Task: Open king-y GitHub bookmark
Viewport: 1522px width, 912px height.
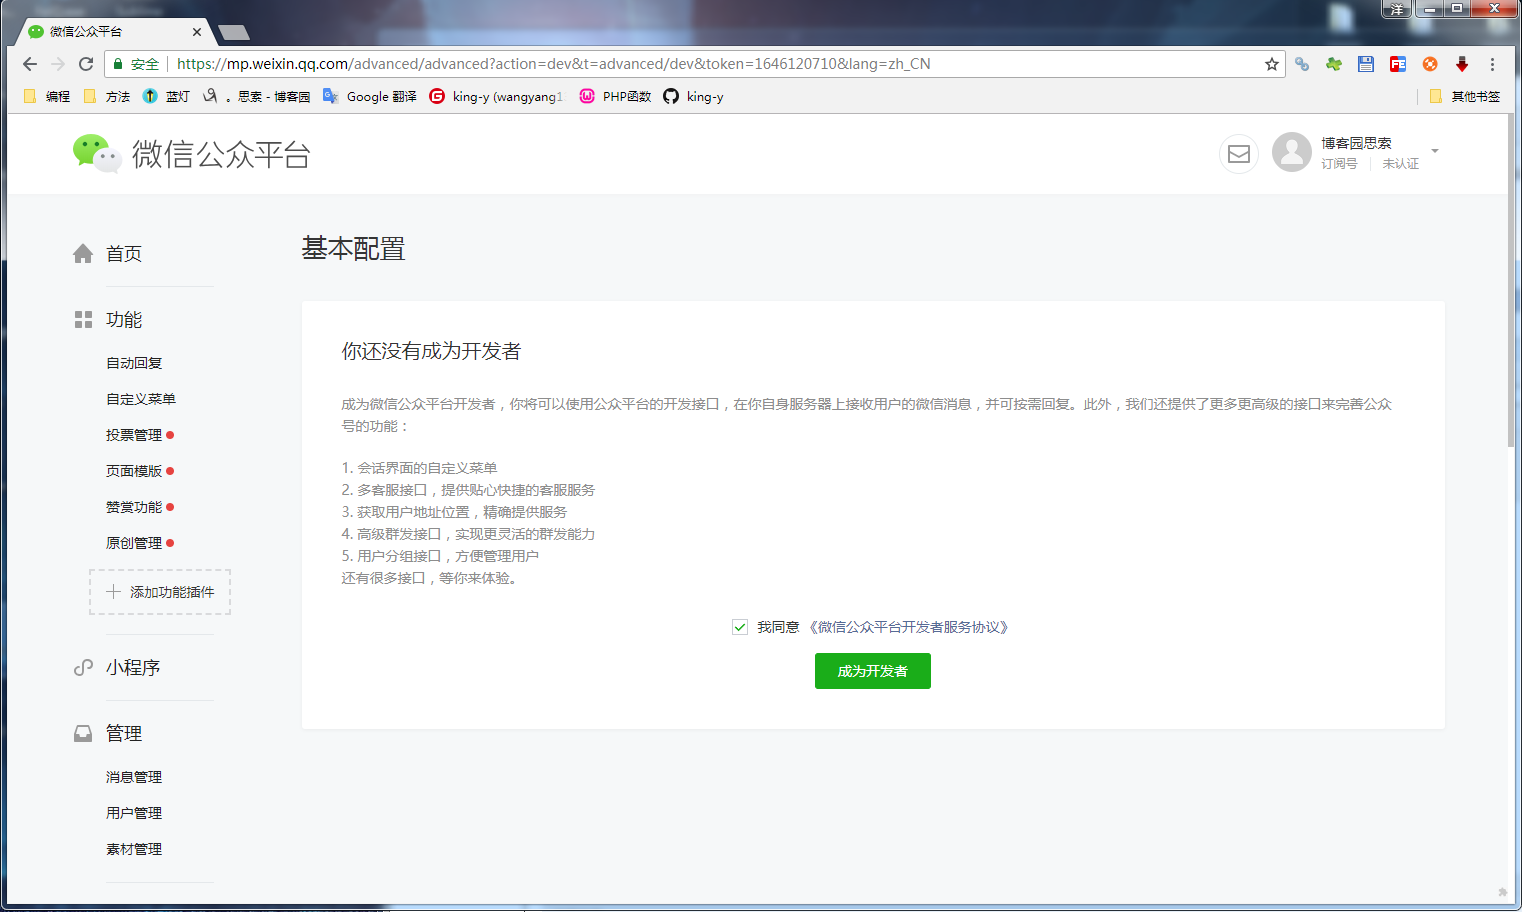Action: [x=694, y=97]
